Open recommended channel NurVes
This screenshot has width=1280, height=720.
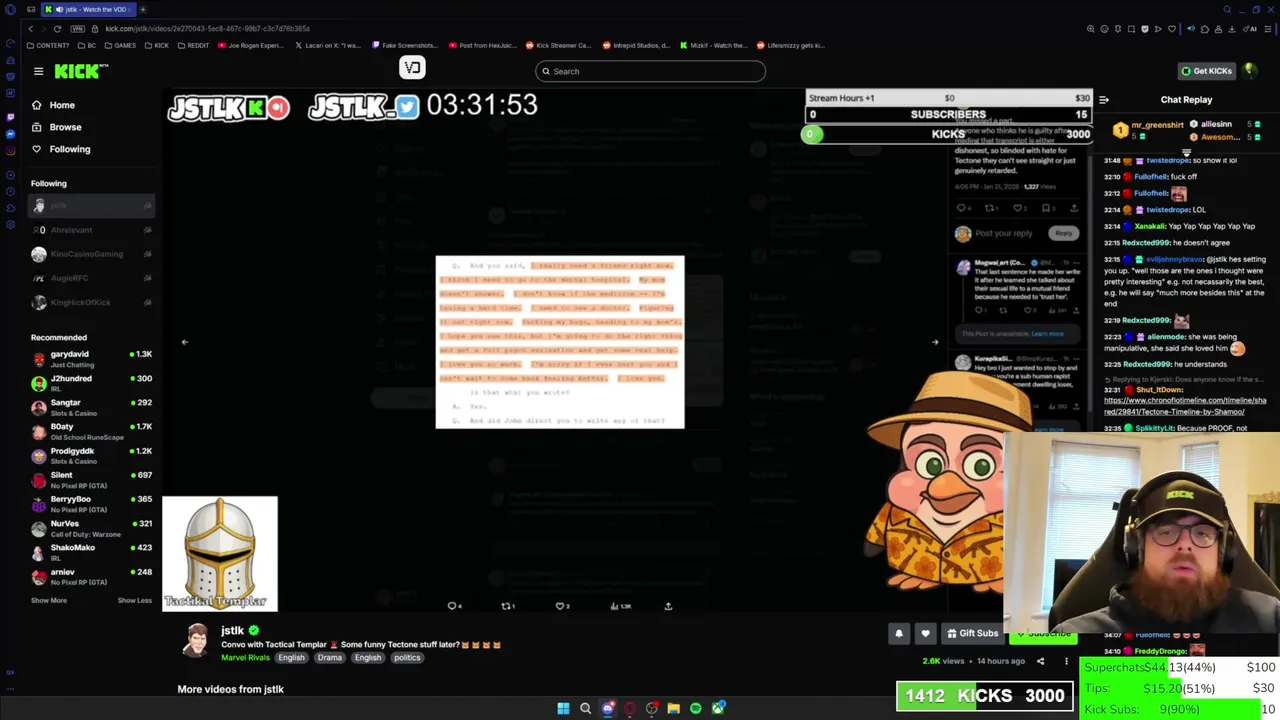click(x=92, y=527)
